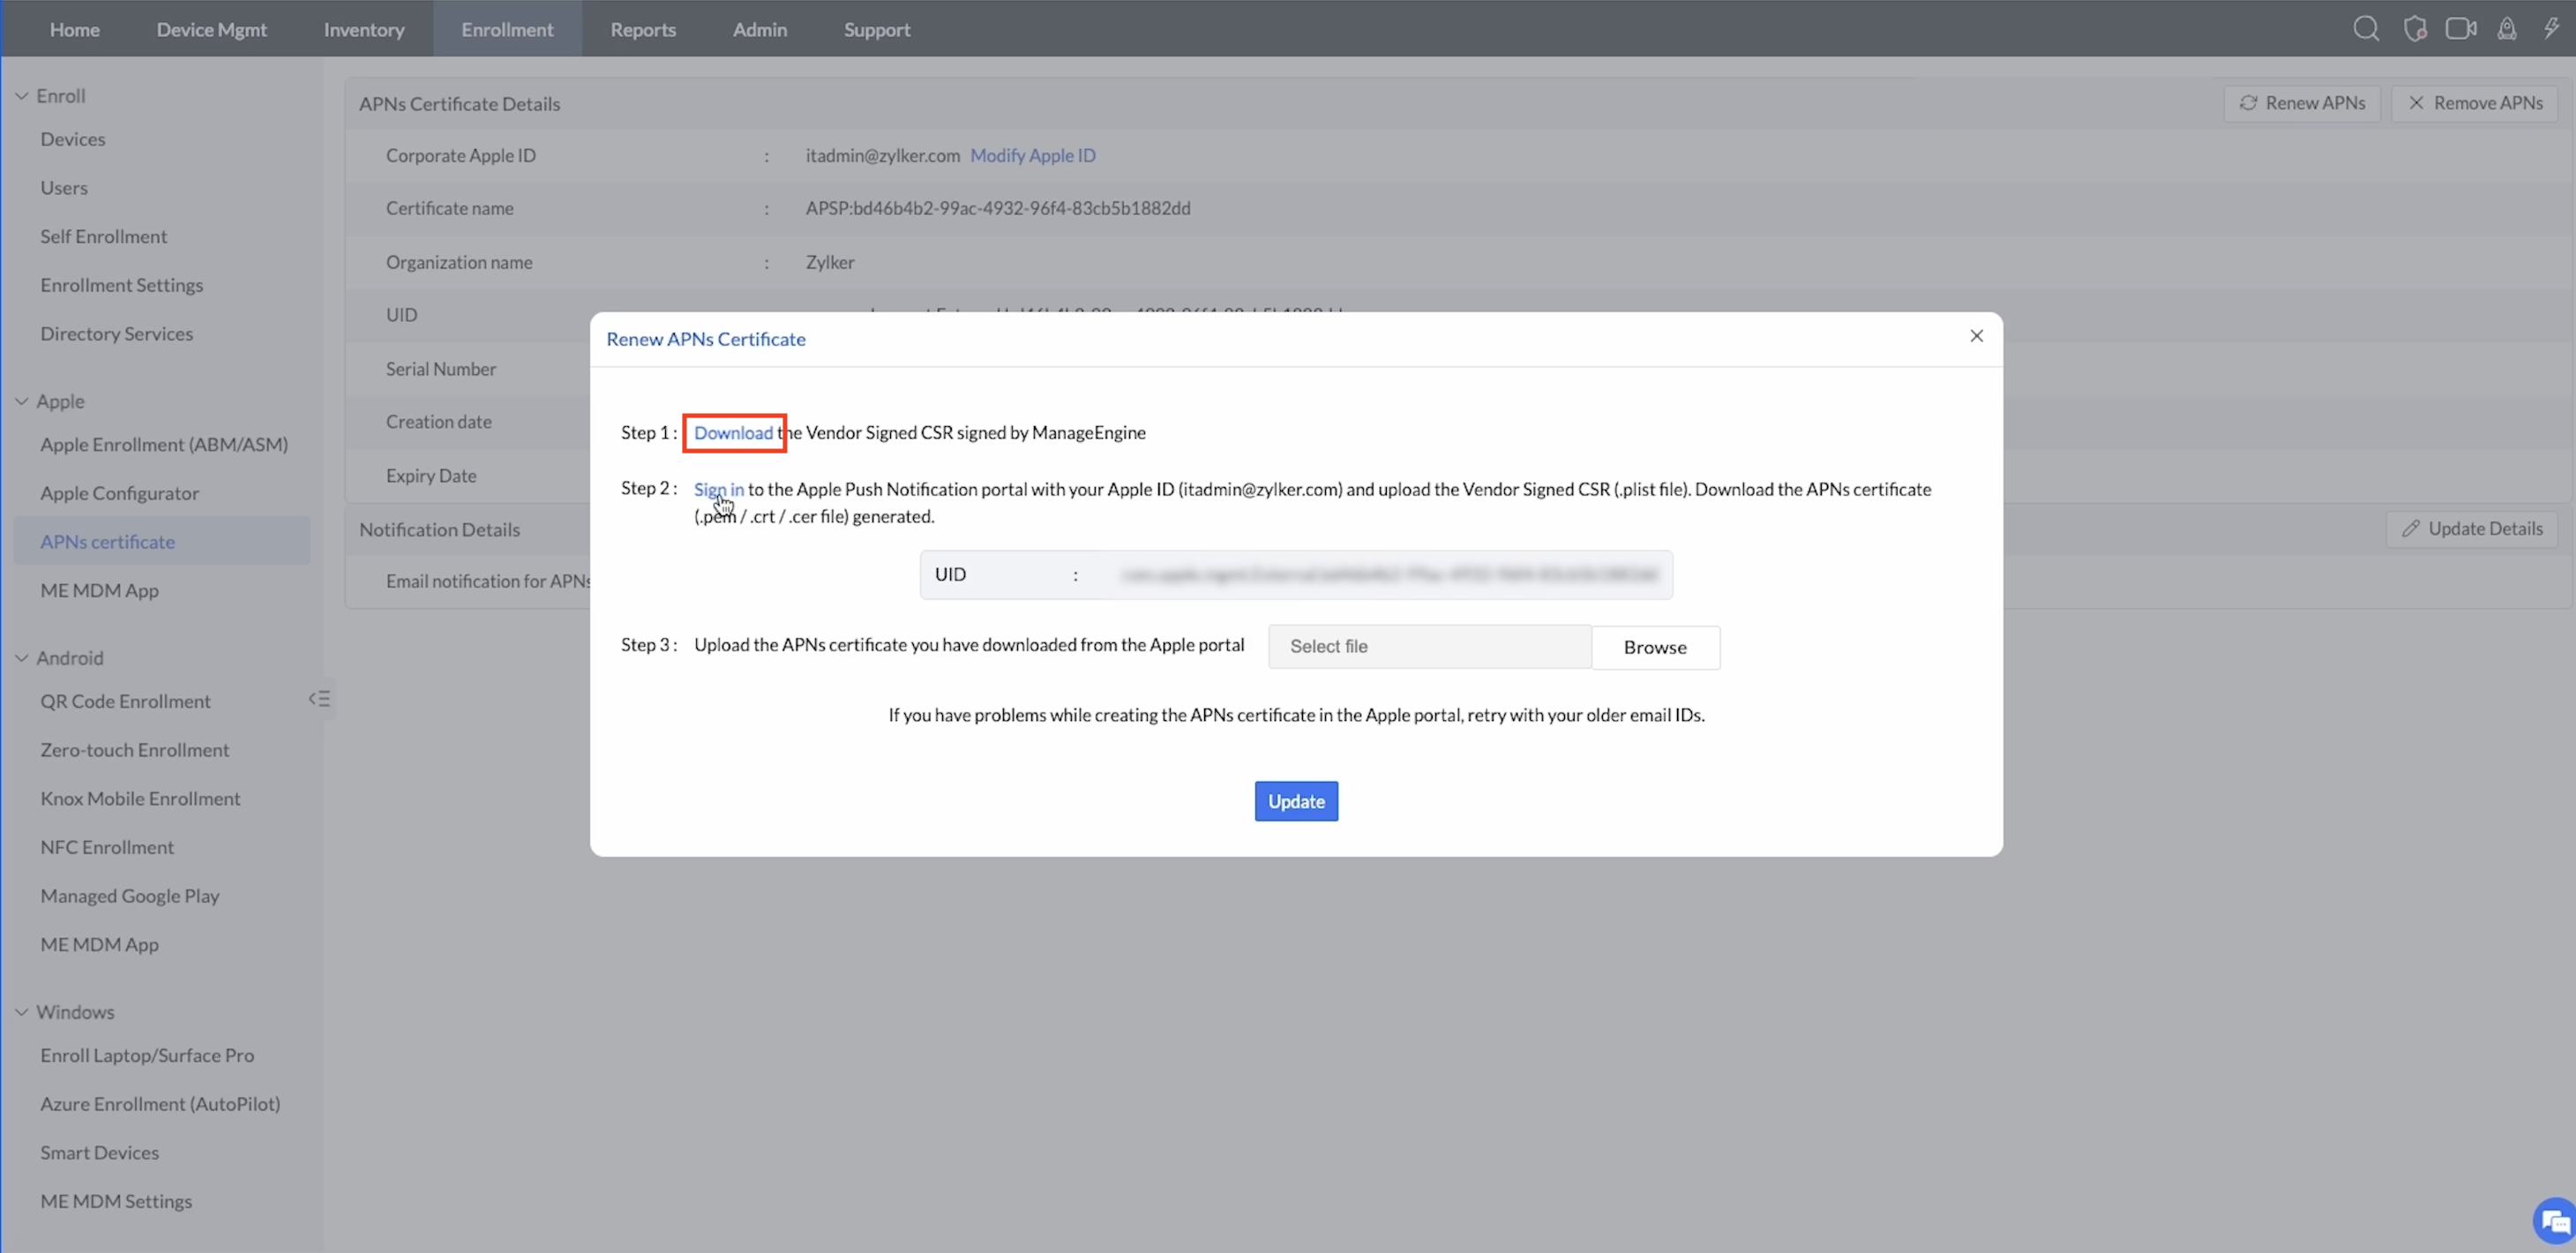Click Download link for Vendor Signed CSR
This screenshot has width=2576, height=1253.
click(x=733, y=433)
